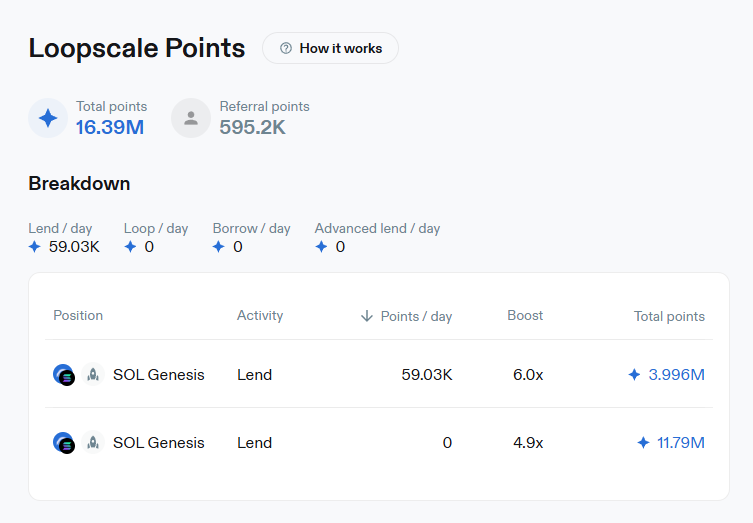Click the question mark help icon
The height and width of the screenshot is (523, 753).
click(x=286, y=48)
